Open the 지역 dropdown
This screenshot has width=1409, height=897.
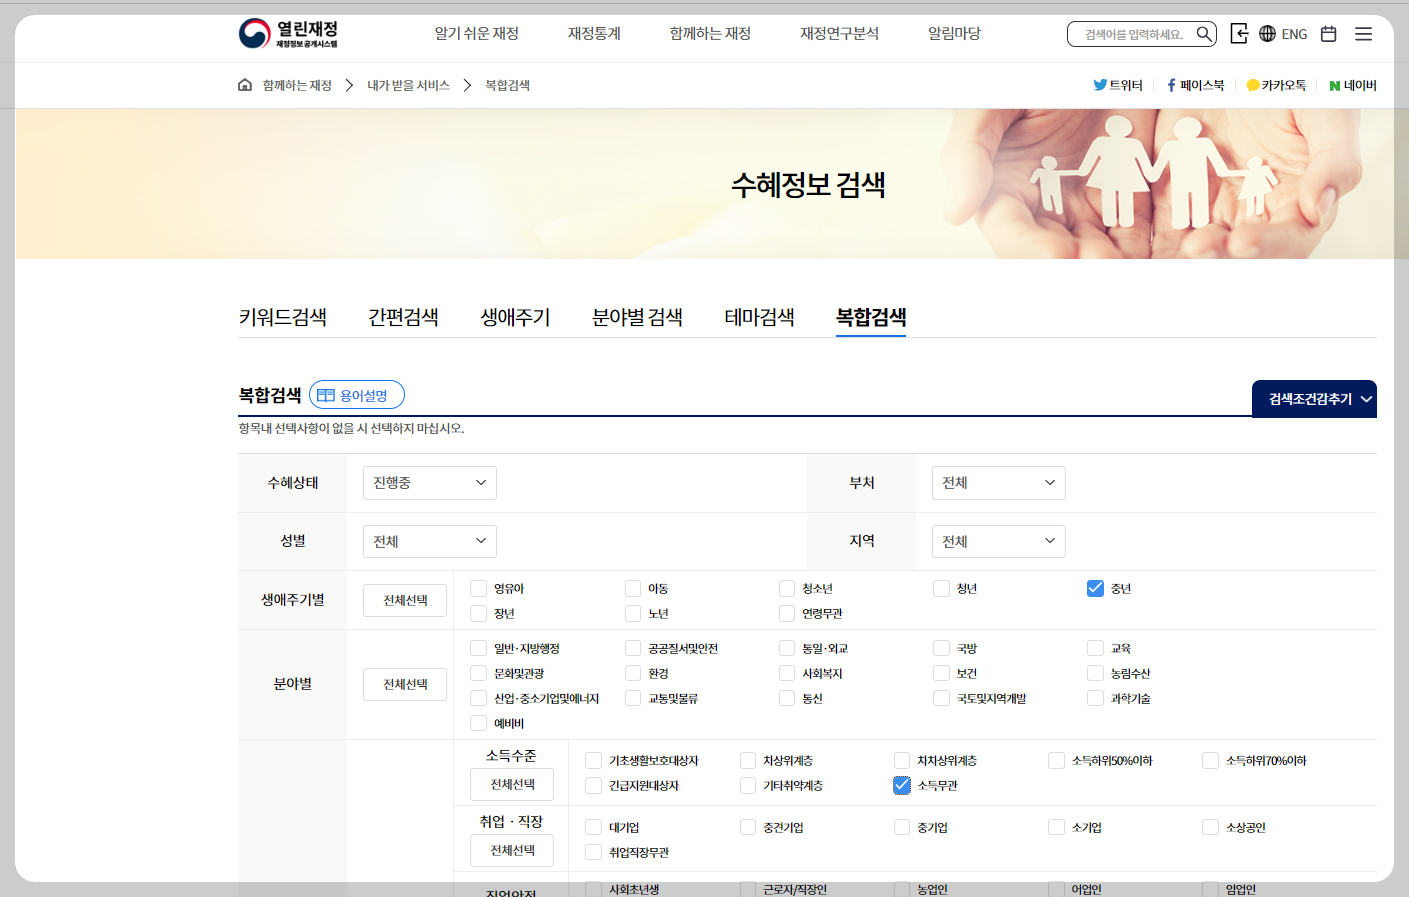point(999,541)
